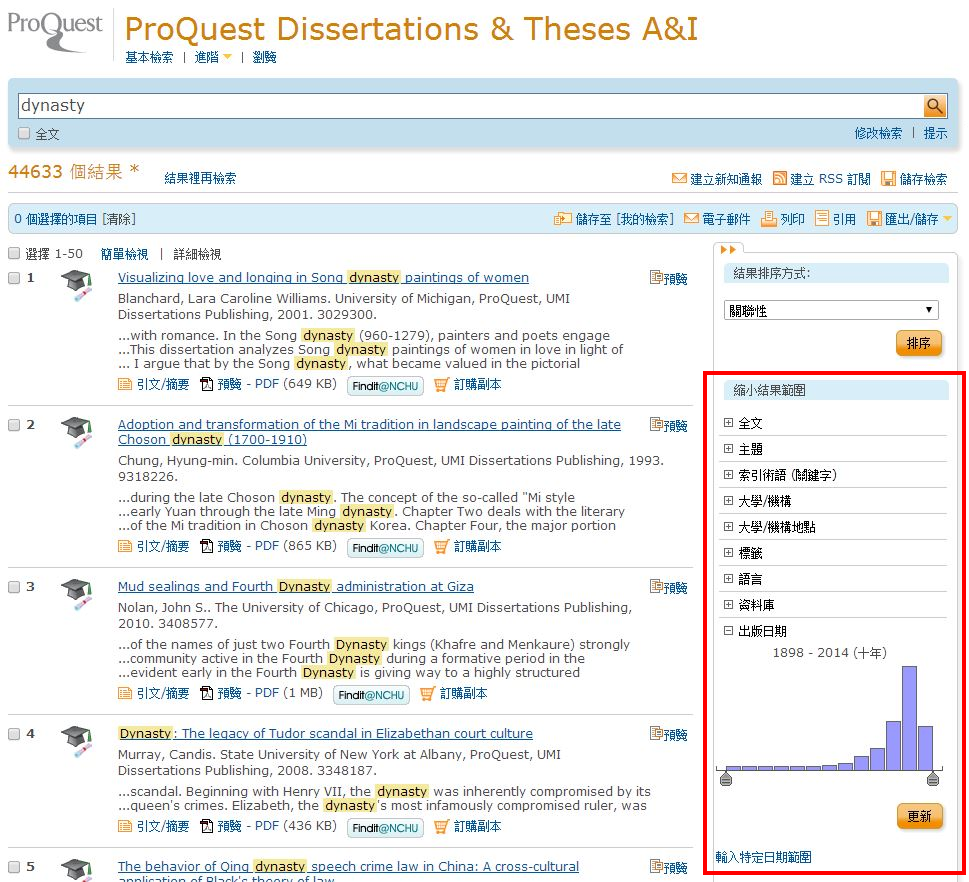Tick the select 1-50 checkbox
This screenshot has height=882, width=969.
coord(14,253)
